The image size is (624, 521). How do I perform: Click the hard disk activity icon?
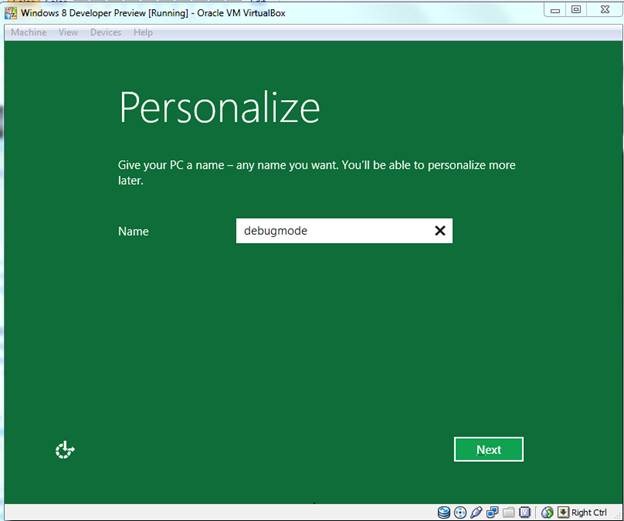pyautogui.click(x=444, y=512)
